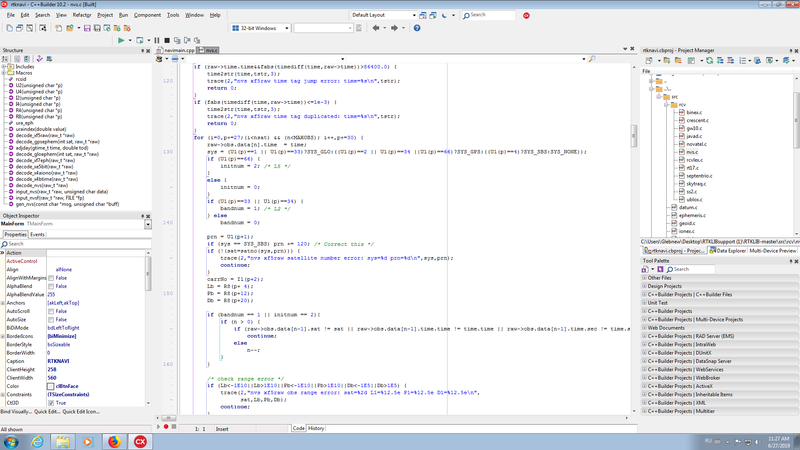The width and height of the screenshot is (800, 450).
Task: Click the Save file icon in toolbar
Action: tap(87, 28)
